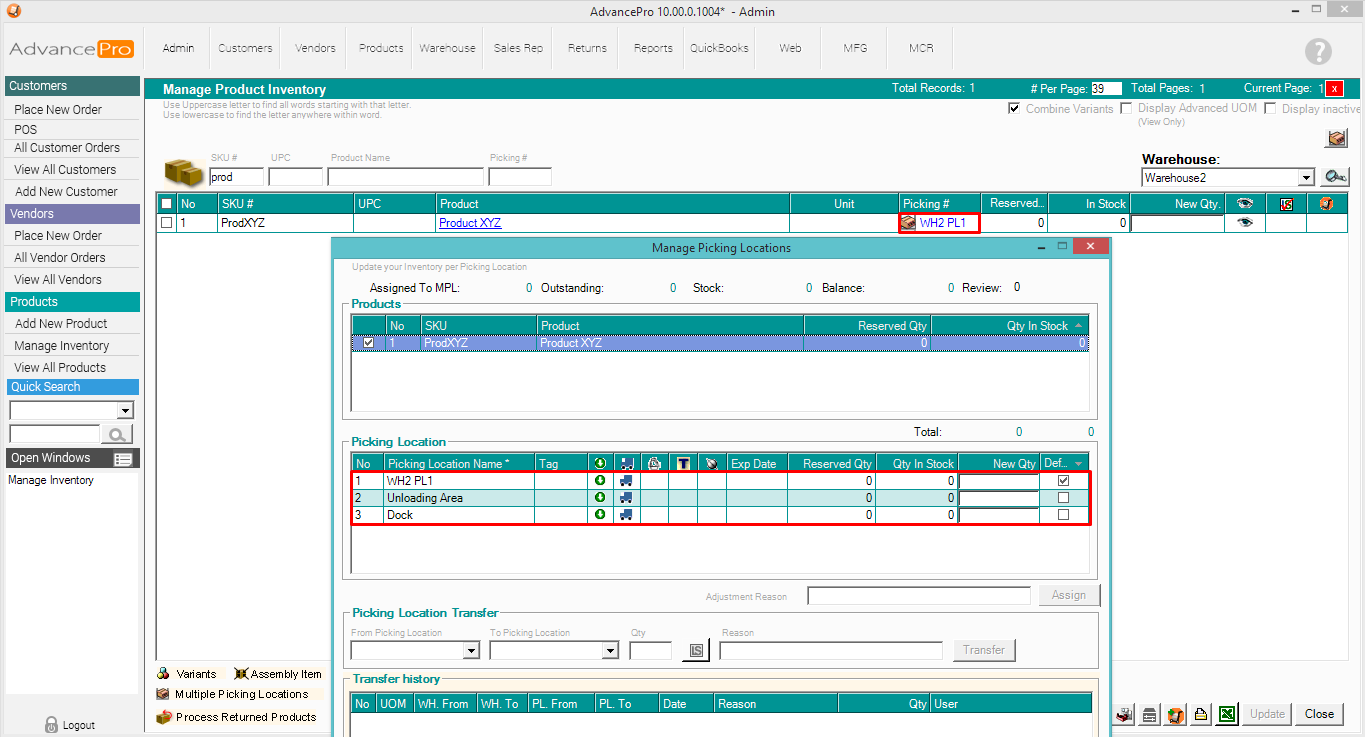
Task: Click the New Qty field for WH2 PL1
Action: tap(998, 481)
